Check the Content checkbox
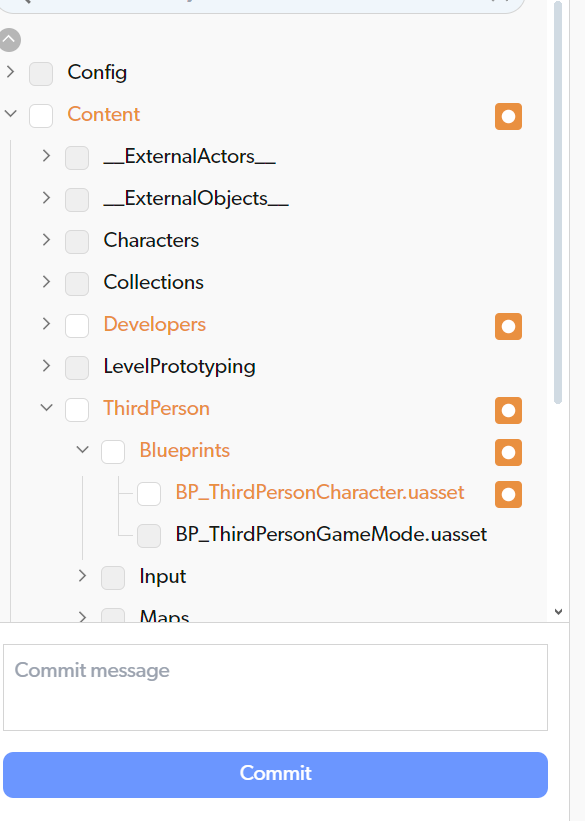 tap(40, 115)
